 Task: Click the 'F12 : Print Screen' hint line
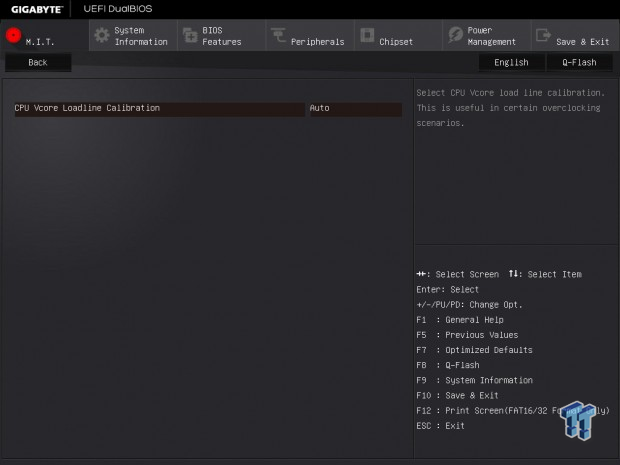(513, 411)
